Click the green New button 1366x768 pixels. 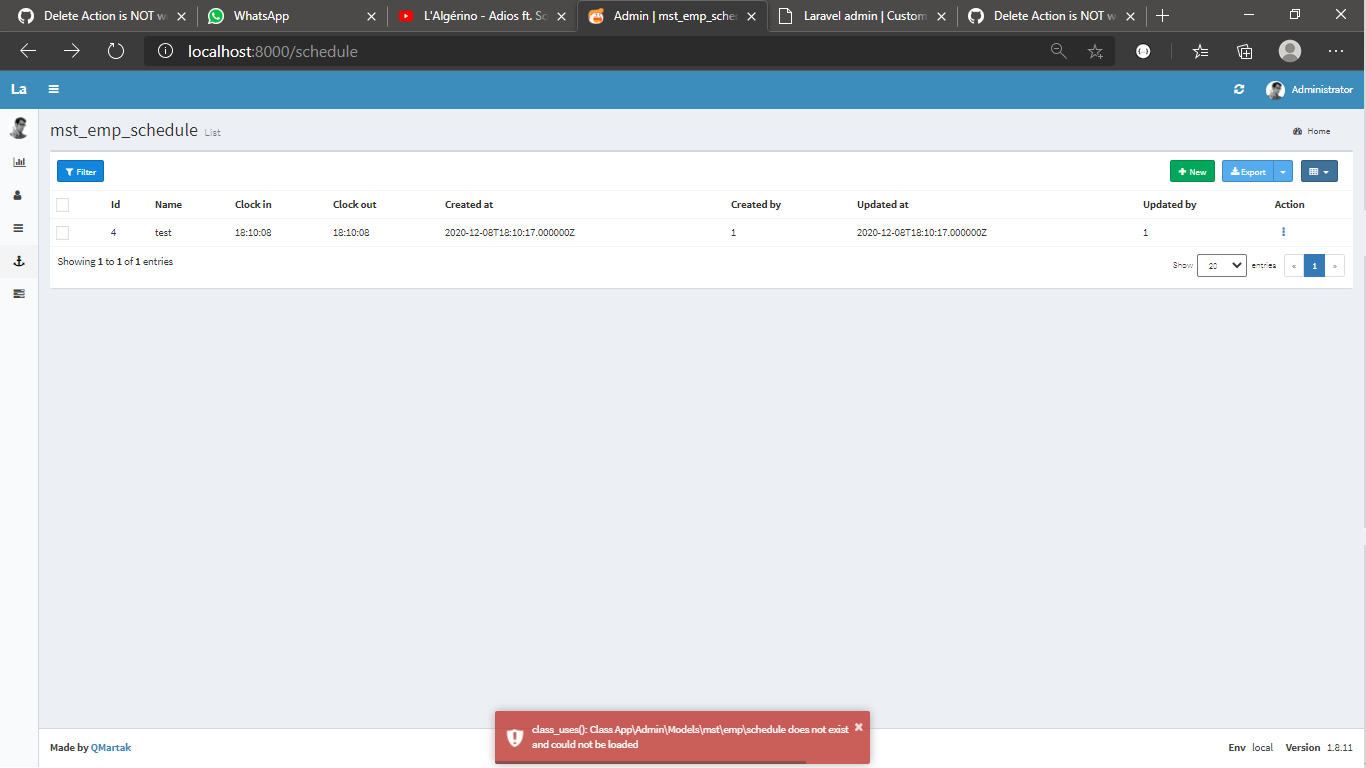click(1192, 171)
